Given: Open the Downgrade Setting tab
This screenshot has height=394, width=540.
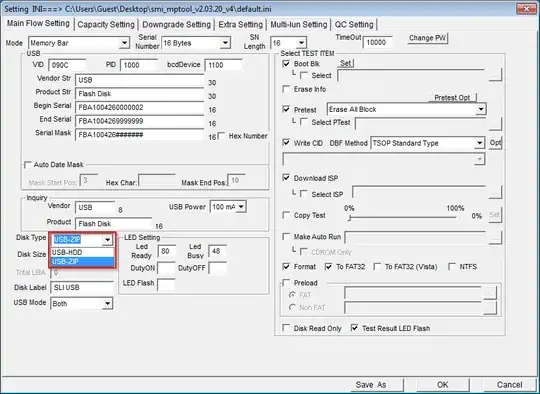Looking at the screenshot, I should pos(176,24).
